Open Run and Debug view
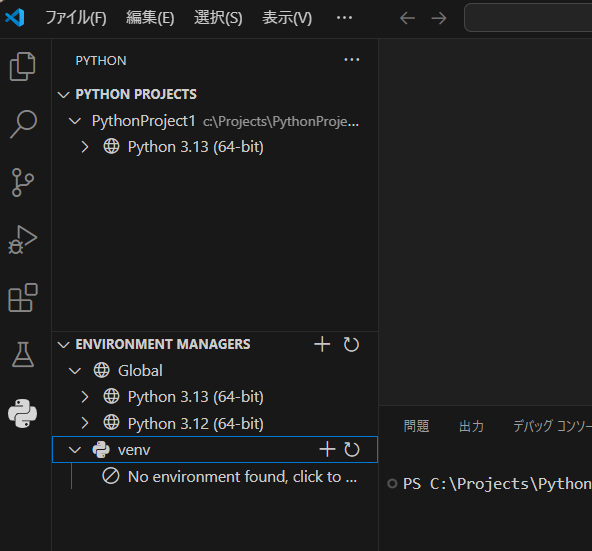Image resolution: width=592 pixels, height=551 pixels. click(x=23, y=240)
